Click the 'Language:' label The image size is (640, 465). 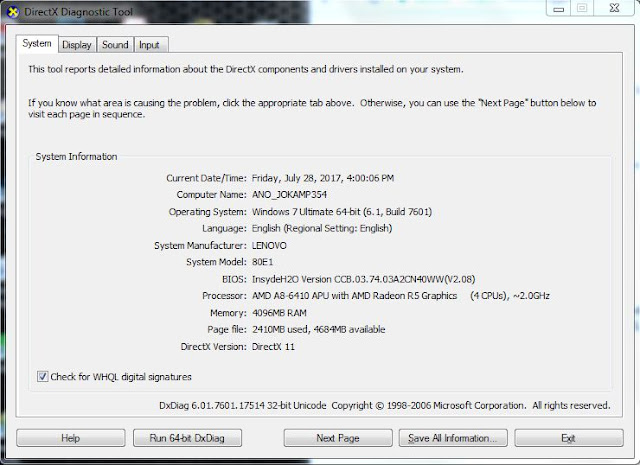(224, 228)
